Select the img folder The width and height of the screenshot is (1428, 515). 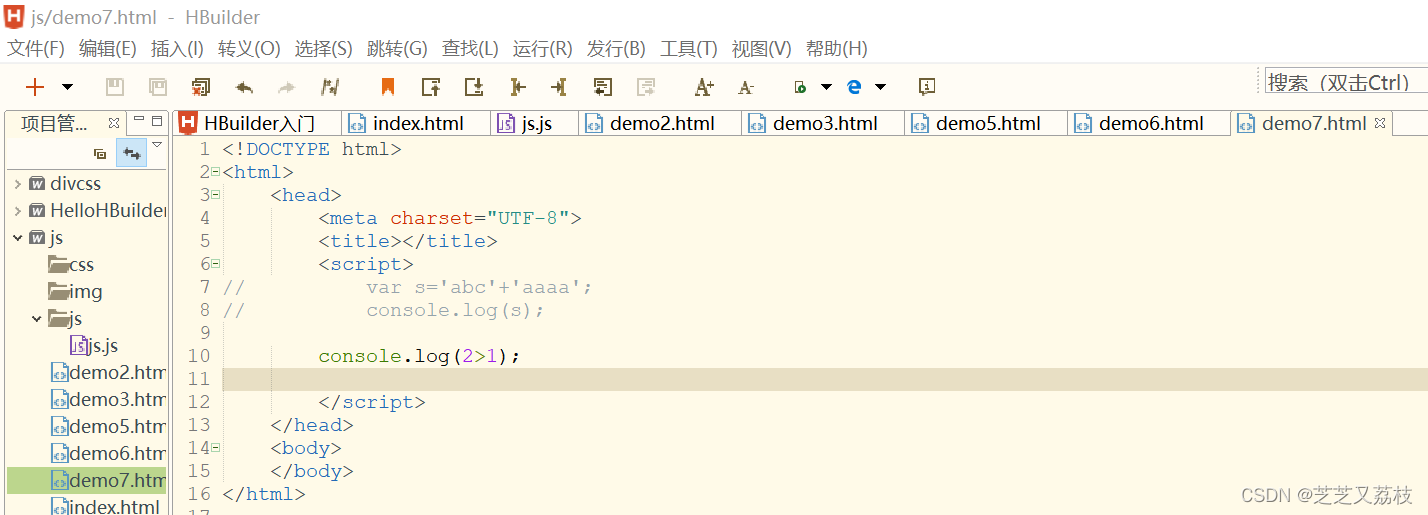tap(76, 292)
